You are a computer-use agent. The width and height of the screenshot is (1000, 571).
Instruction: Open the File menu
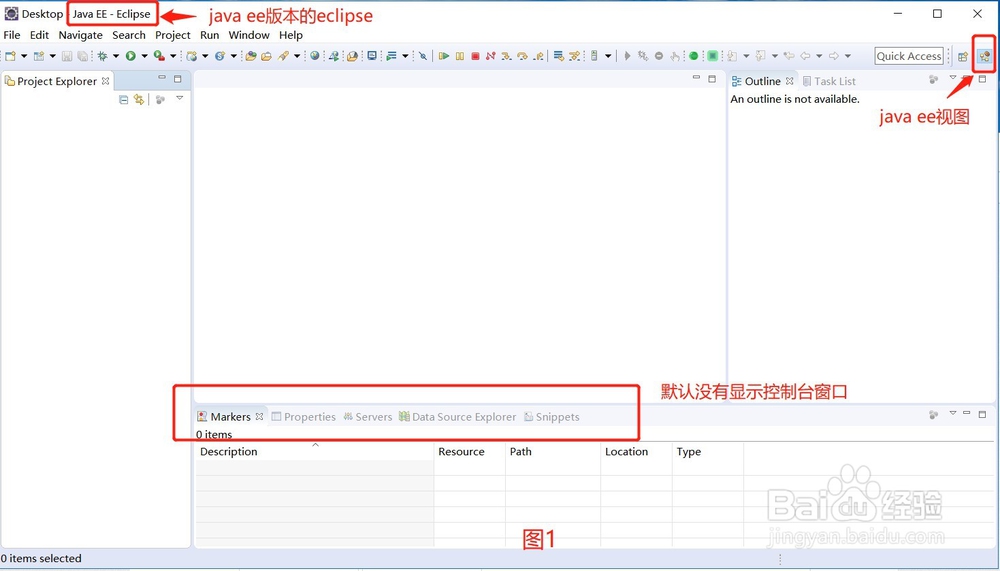[12, 35]
